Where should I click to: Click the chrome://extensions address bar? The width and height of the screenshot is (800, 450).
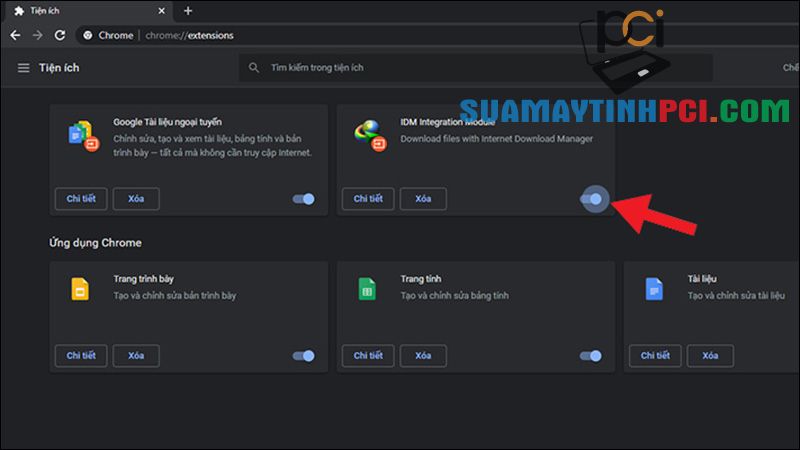click(300, 35)
